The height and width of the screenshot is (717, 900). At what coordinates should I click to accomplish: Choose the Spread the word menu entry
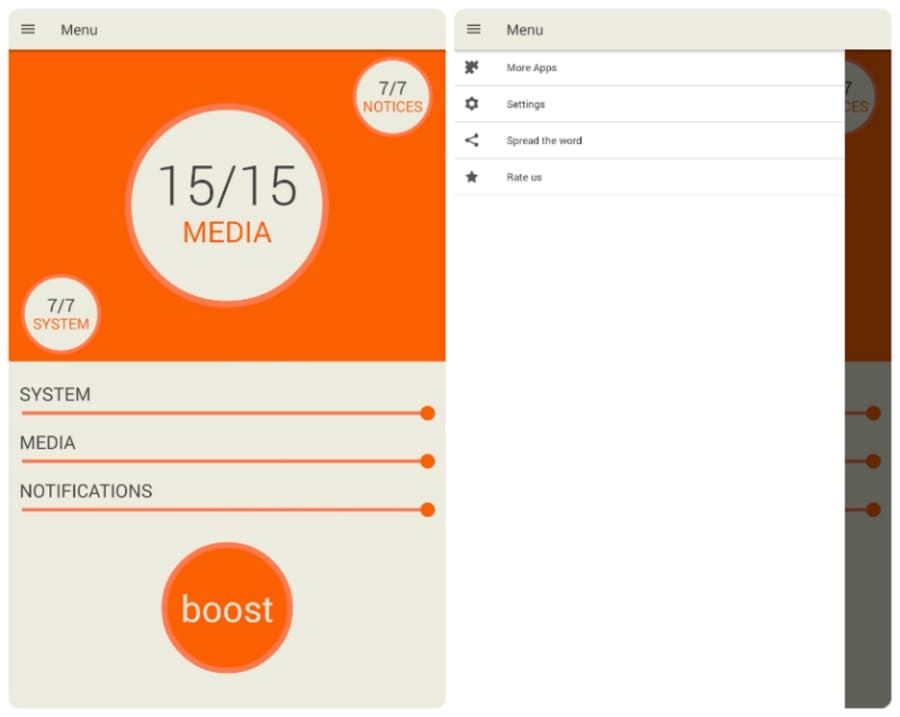coord(544,141)
